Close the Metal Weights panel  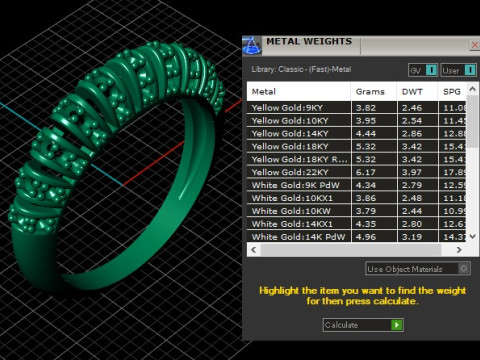474,45
